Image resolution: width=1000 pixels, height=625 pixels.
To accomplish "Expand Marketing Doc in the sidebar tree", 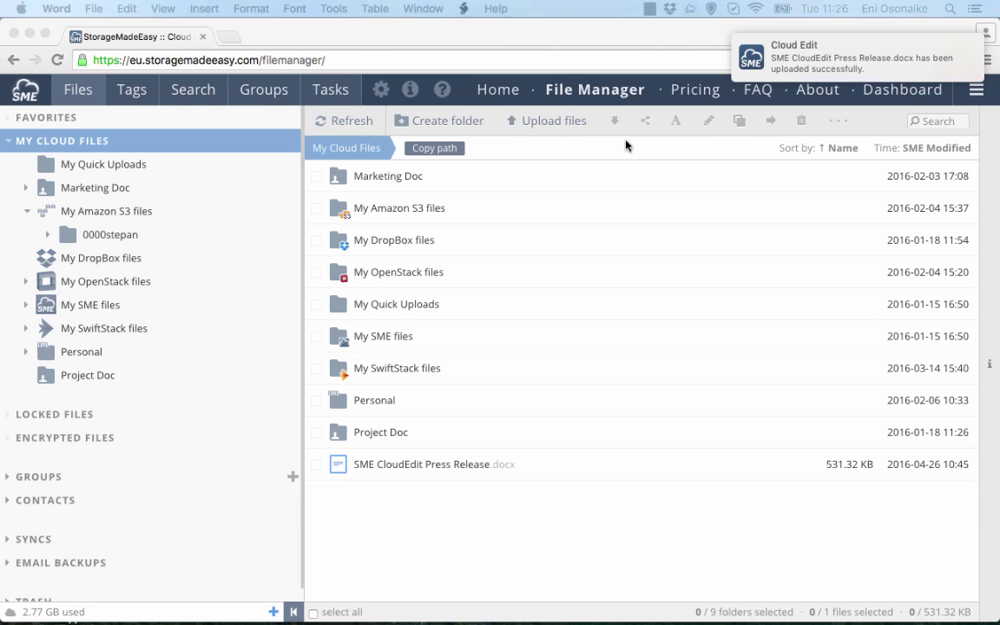I will [x=26, y=188].
